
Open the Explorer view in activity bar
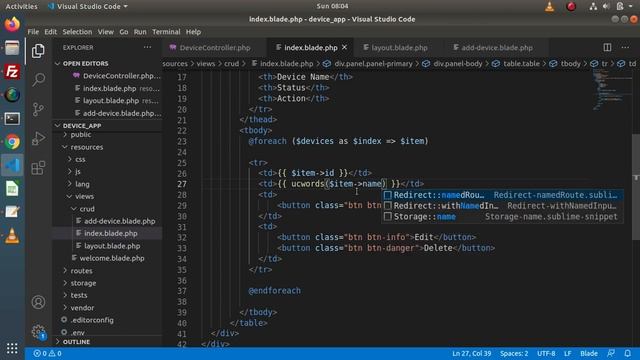click(38, 51)
